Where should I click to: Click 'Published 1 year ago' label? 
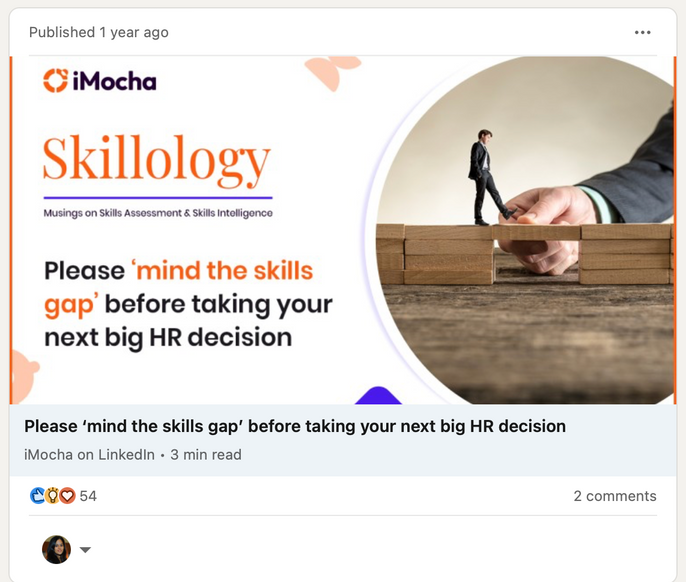[99, 32]
